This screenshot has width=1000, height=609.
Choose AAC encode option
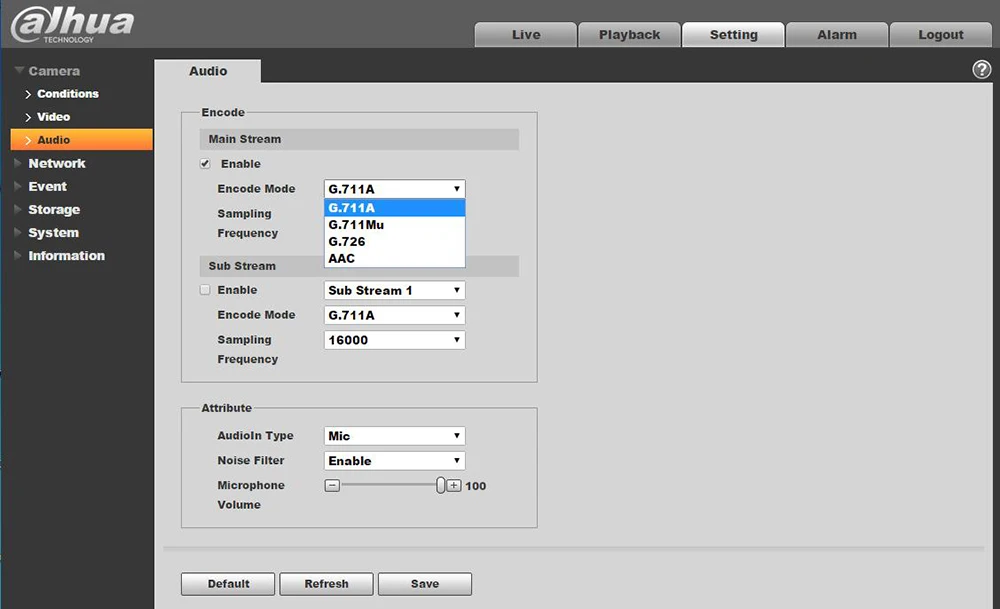[394, 258]
